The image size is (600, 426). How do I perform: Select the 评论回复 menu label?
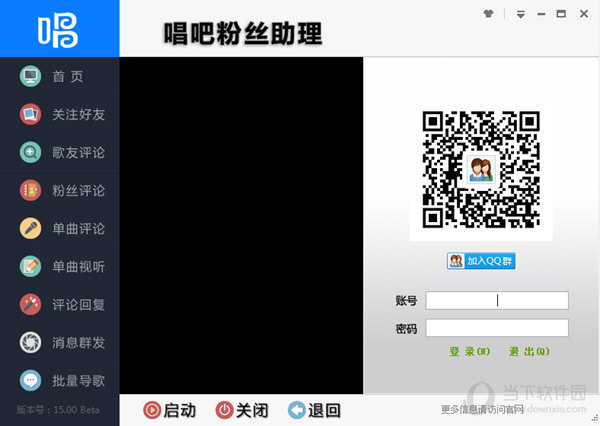pos(78,305)
